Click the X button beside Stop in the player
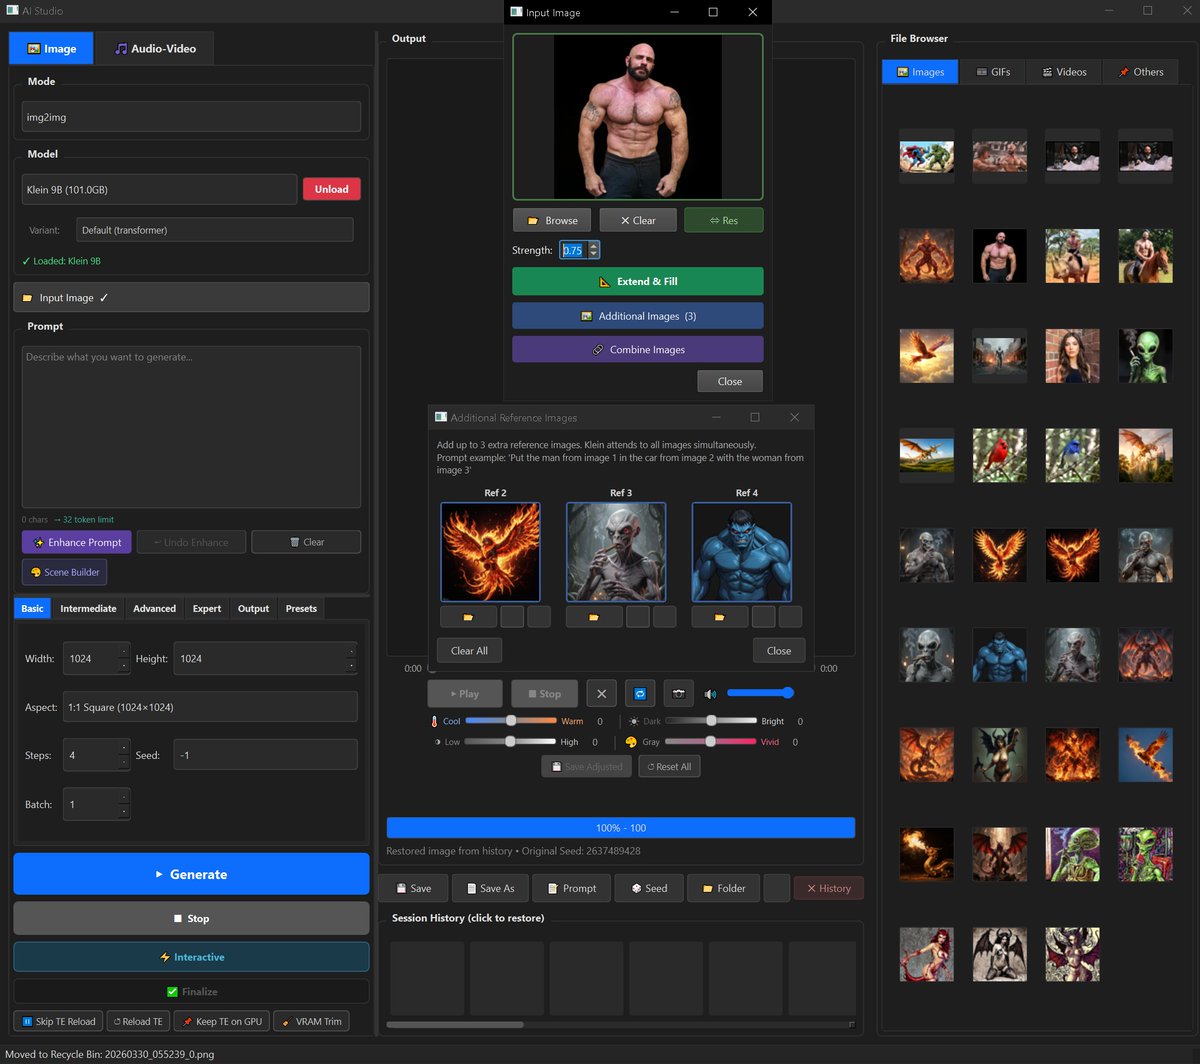1200x1064 pixels. [x=601, y=693]
